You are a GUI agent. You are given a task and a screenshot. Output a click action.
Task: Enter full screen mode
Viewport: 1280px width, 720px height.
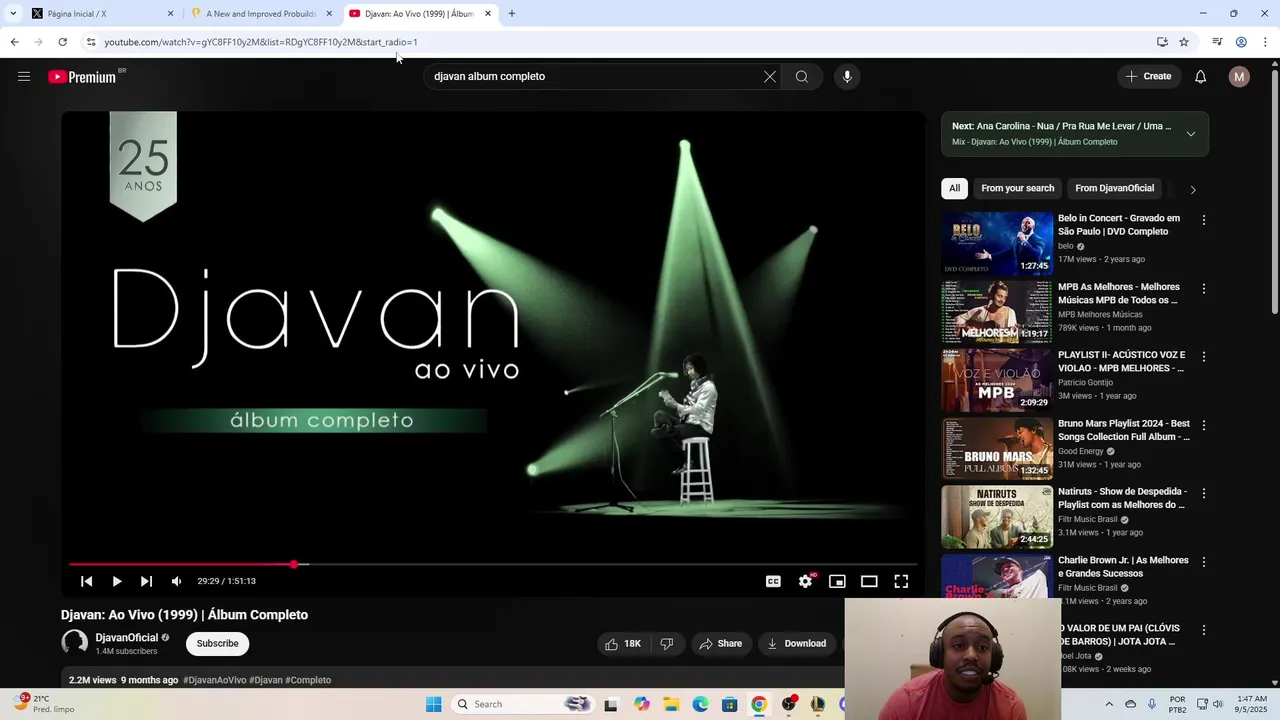tap(901, 581)
